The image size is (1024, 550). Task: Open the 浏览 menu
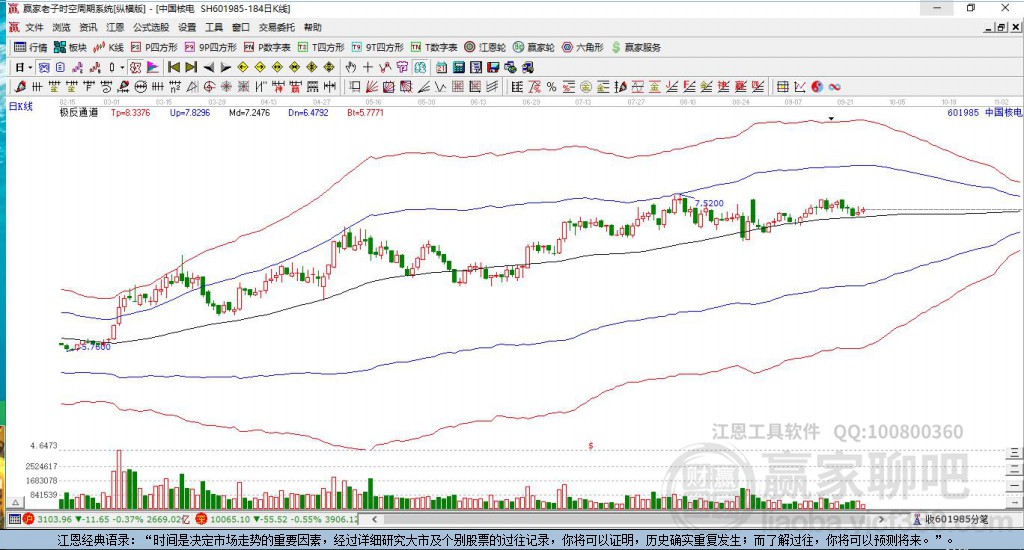point(61,27)
